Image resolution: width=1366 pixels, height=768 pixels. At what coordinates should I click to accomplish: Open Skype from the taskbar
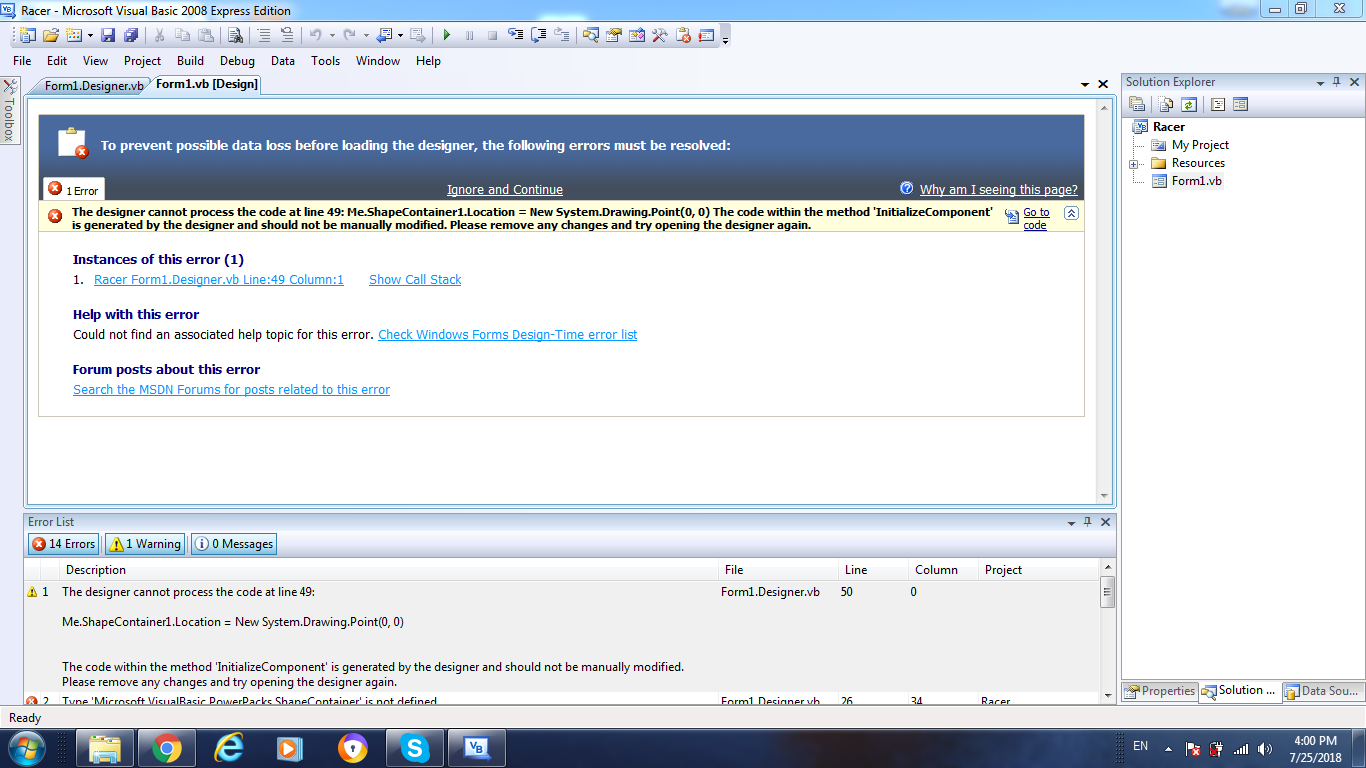click(415, 748)
